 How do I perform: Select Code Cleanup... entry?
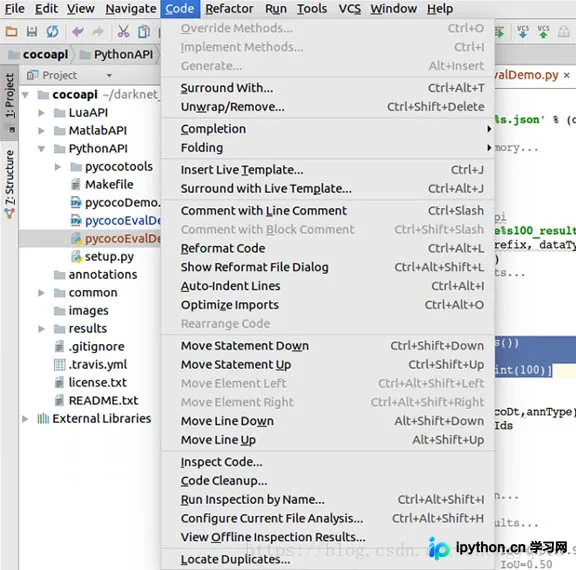327,481
